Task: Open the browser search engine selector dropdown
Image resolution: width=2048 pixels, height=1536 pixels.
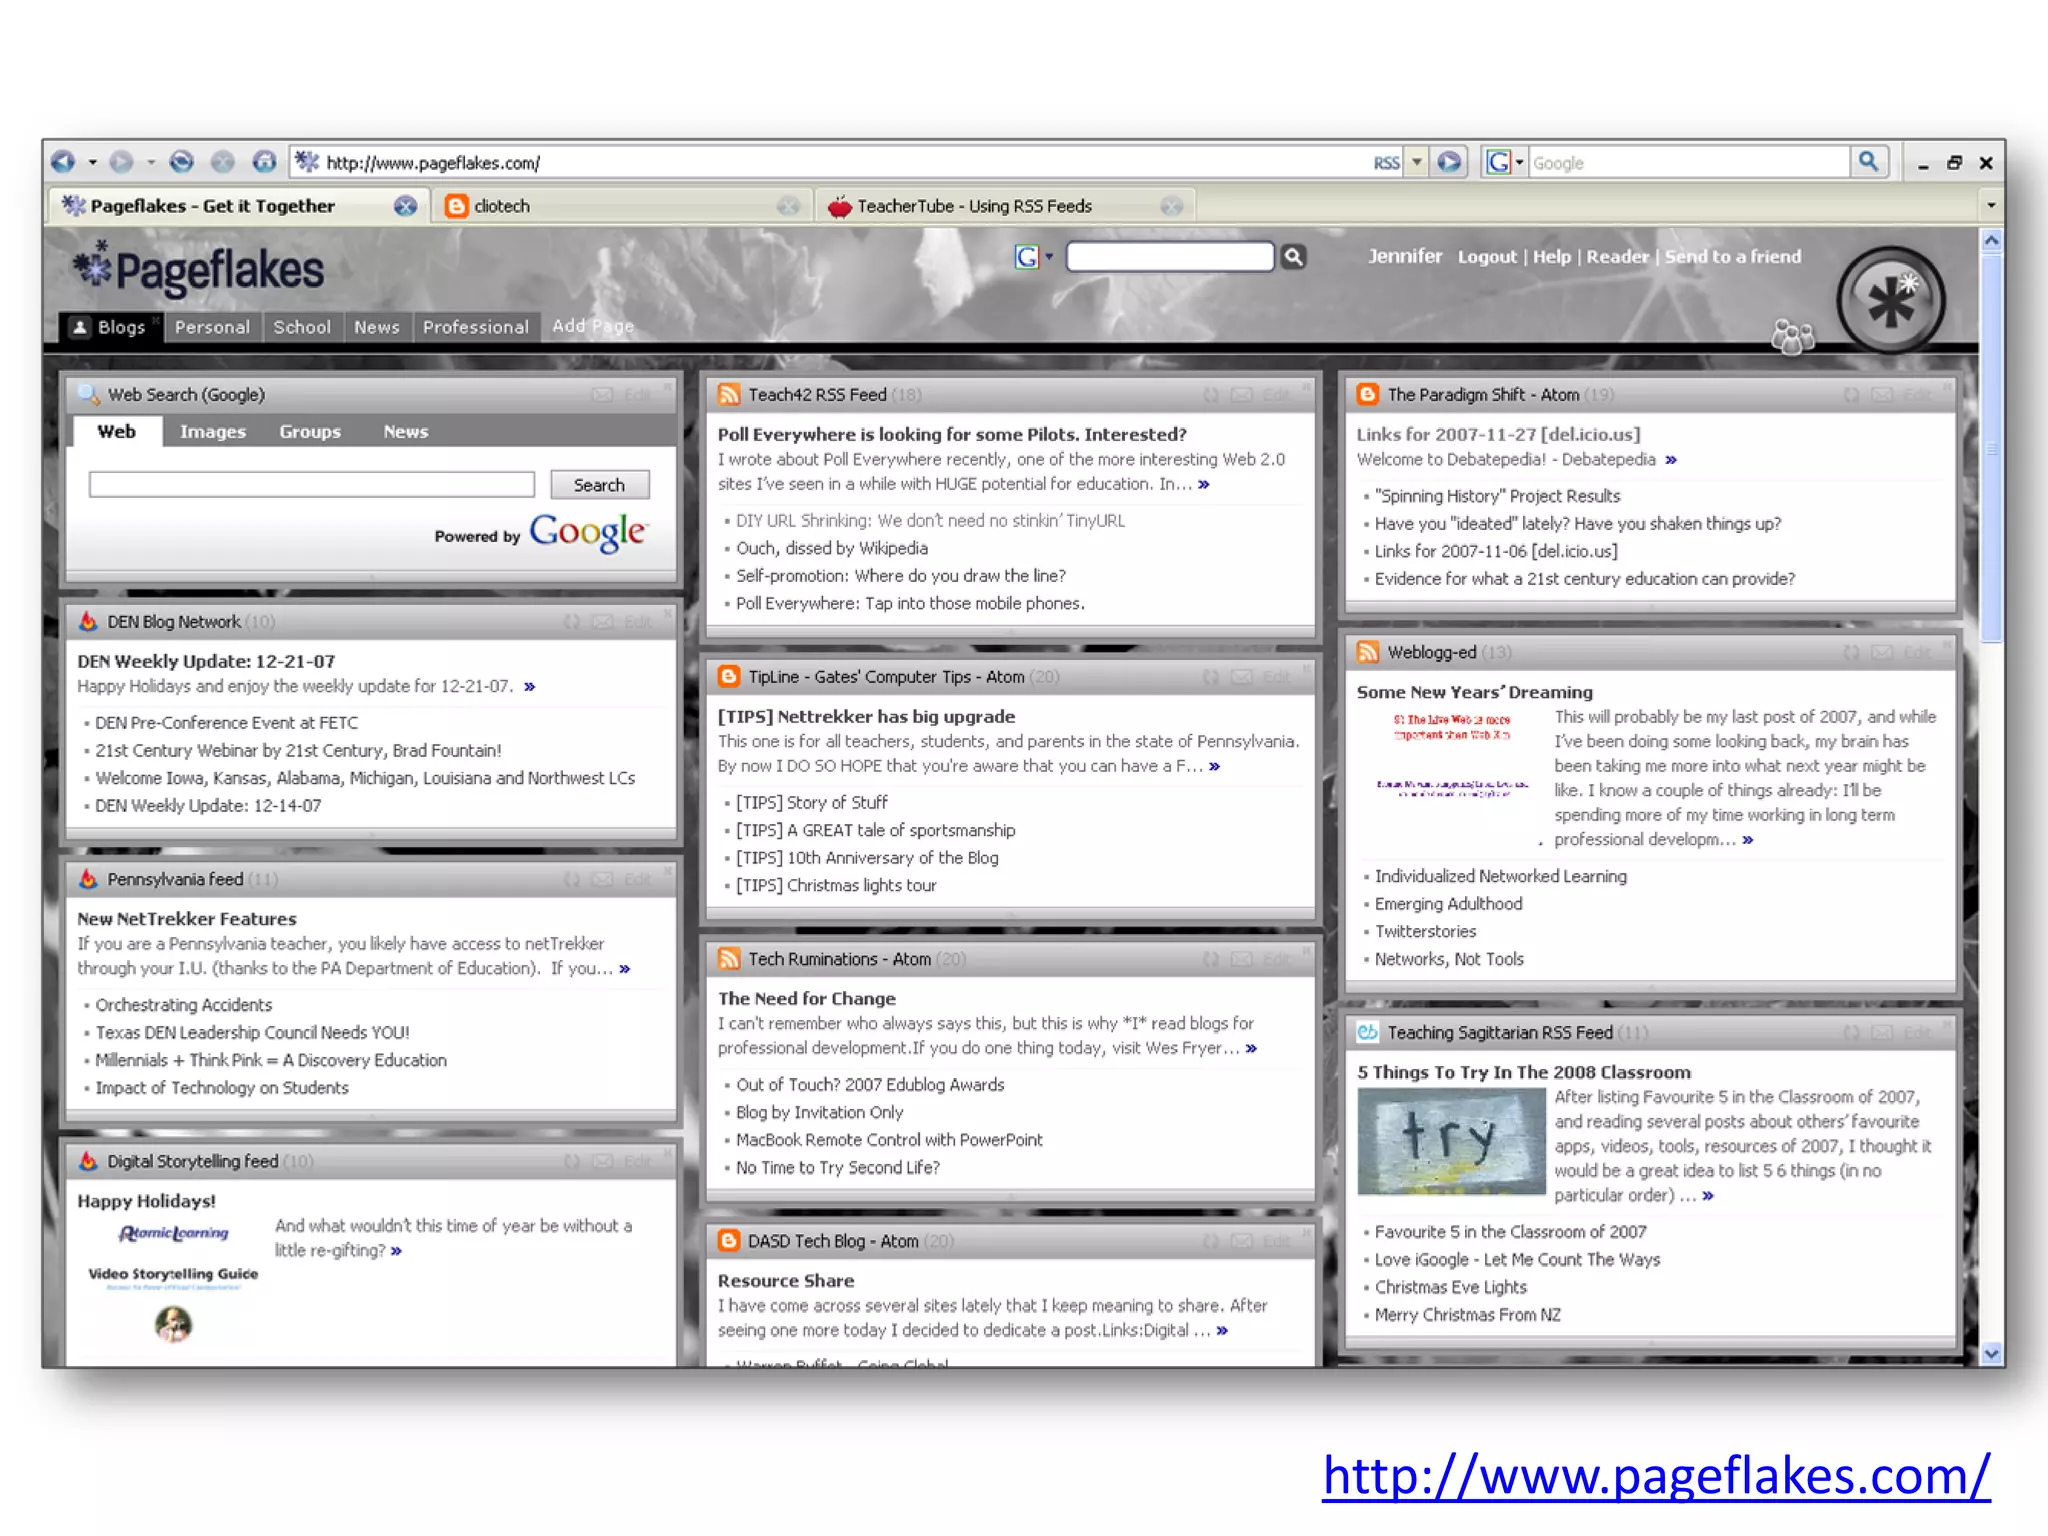Action: (1519, 163)
